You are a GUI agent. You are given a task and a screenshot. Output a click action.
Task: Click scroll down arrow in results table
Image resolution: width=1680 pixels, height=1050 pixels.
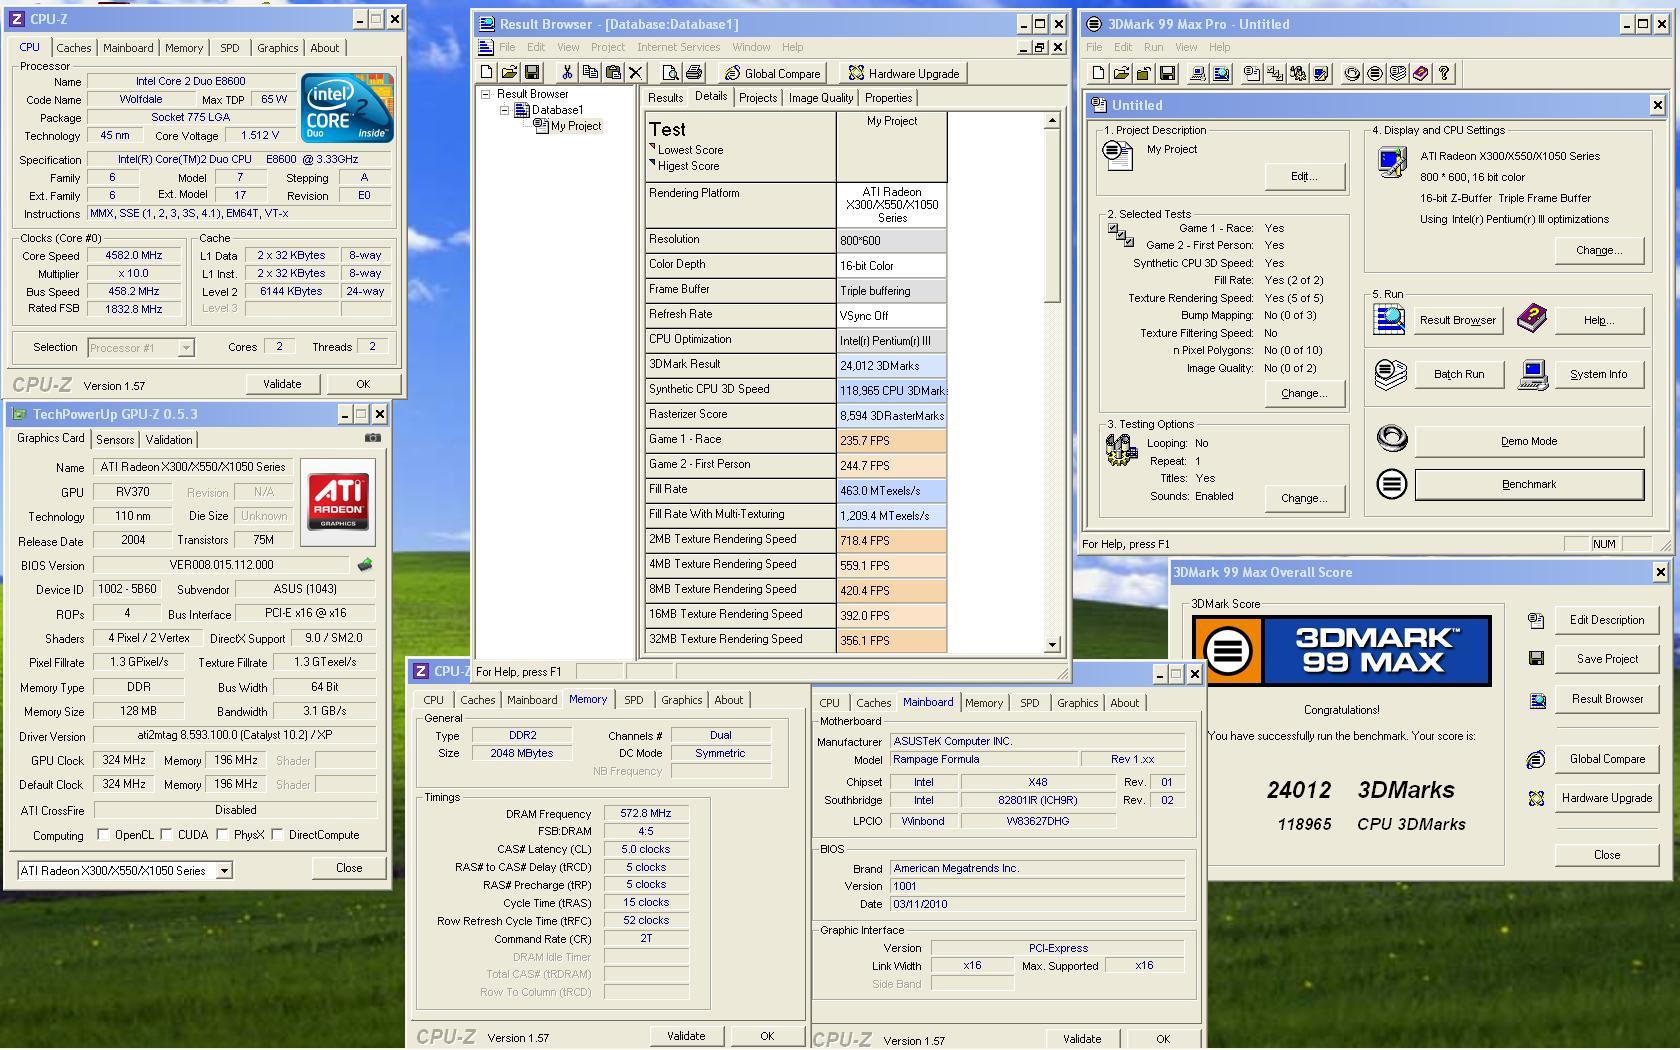[1052, 645]
